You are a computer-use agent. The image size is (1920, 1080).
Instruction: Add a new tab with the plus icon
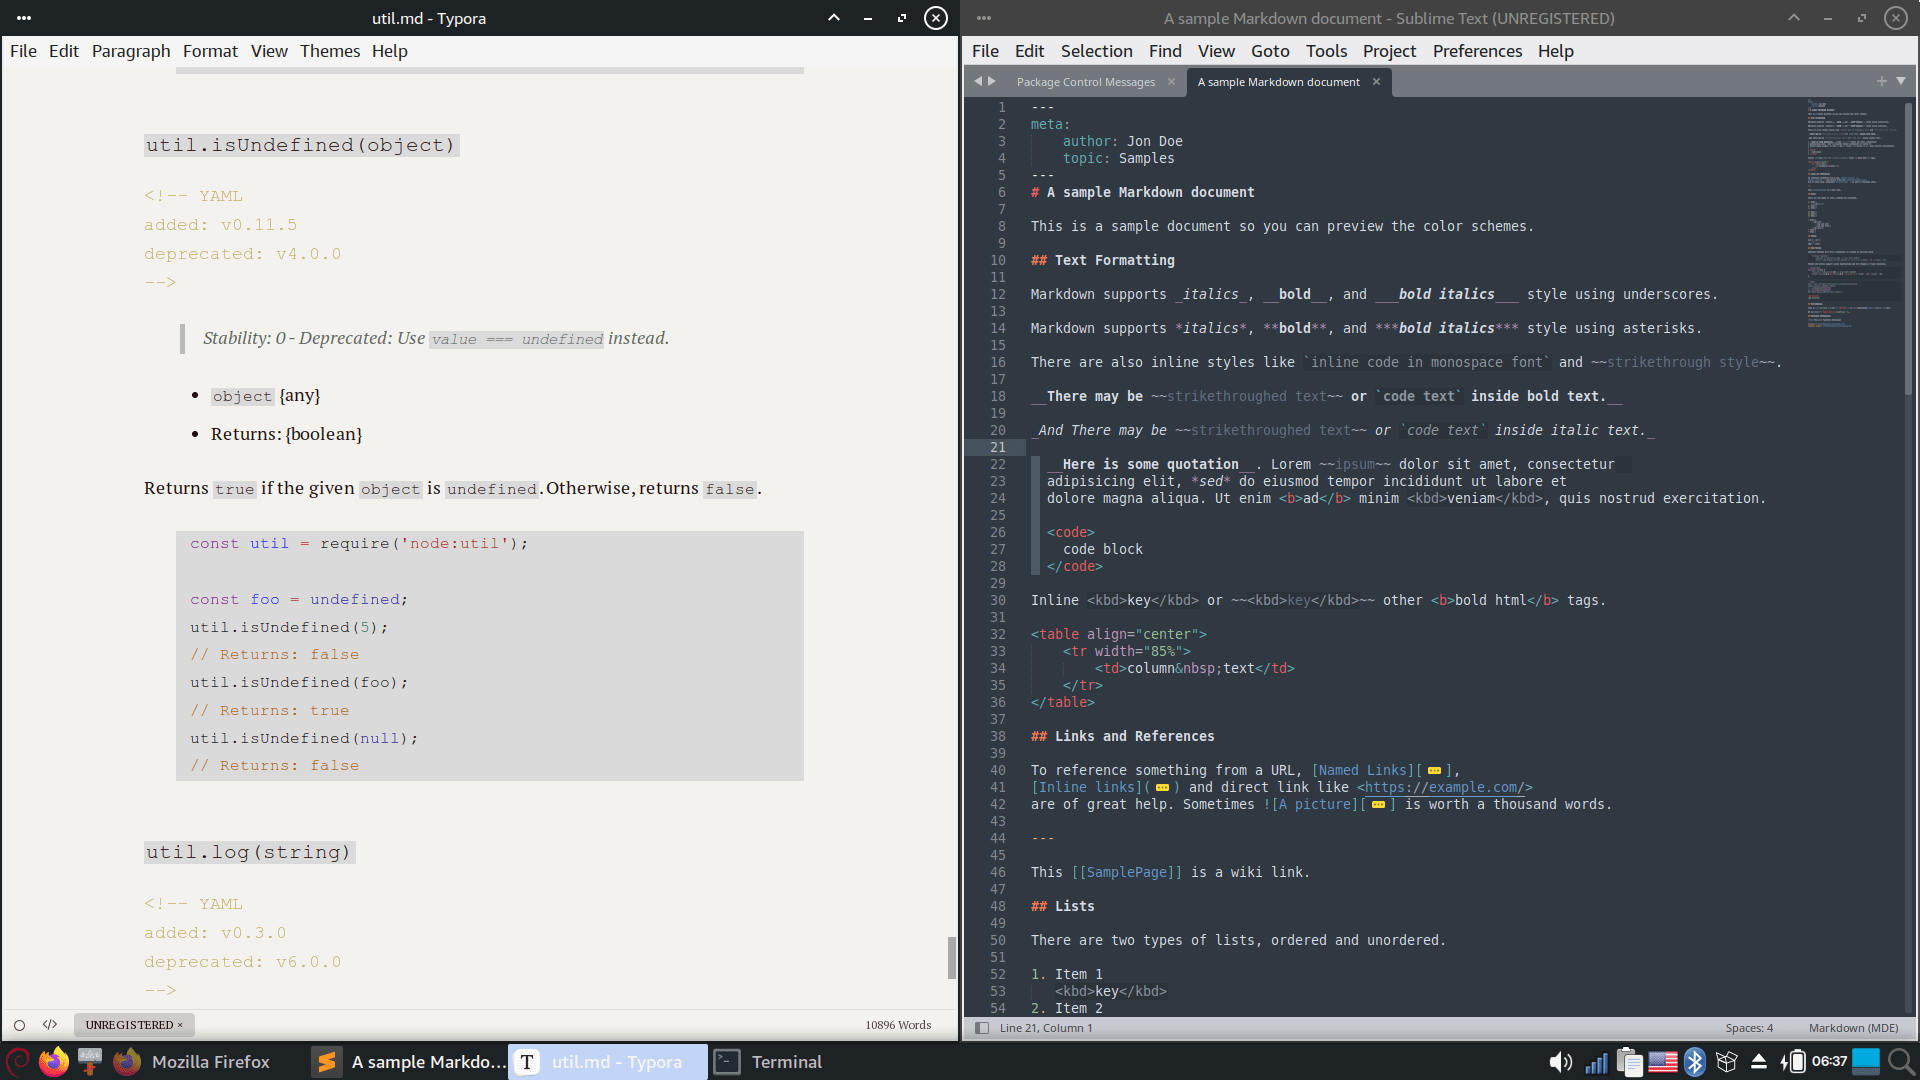tap(1881, 81)
